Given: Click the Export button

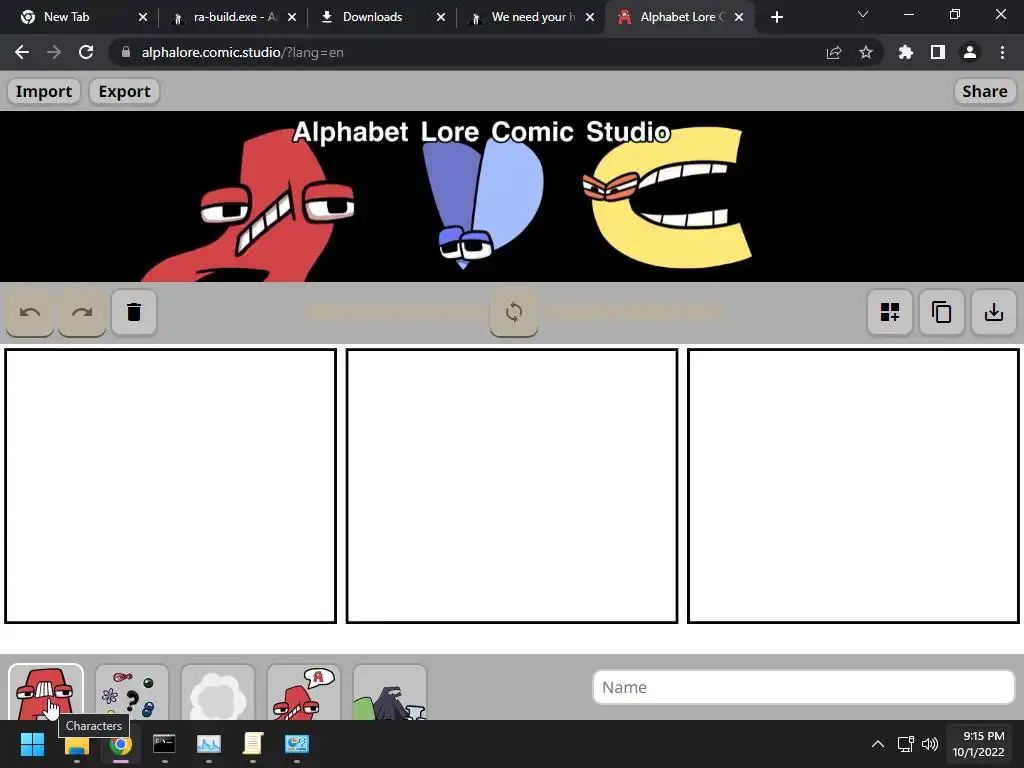Looking at the screenshot, I should point(124,91).
